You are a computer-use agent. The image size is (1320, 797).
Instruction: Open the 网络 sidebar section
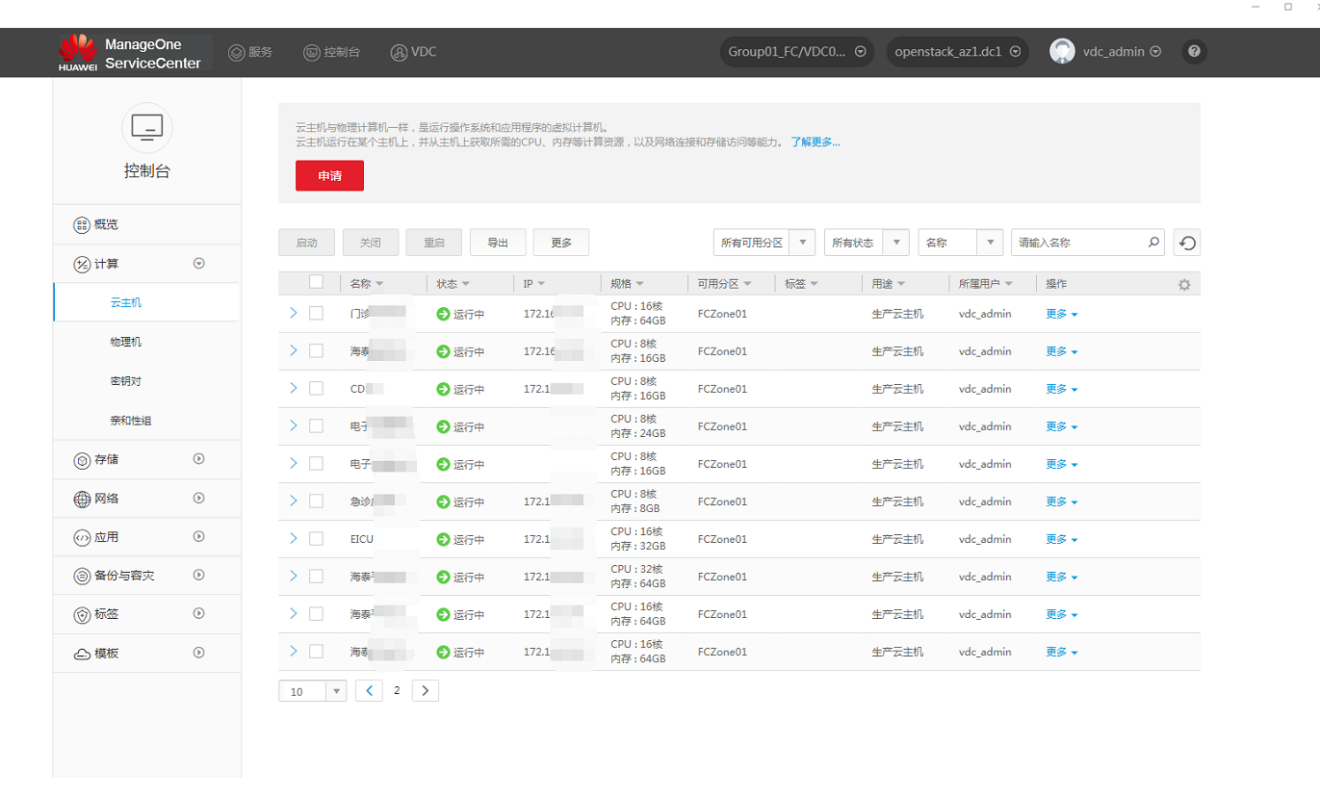click(x=147, y=499)
